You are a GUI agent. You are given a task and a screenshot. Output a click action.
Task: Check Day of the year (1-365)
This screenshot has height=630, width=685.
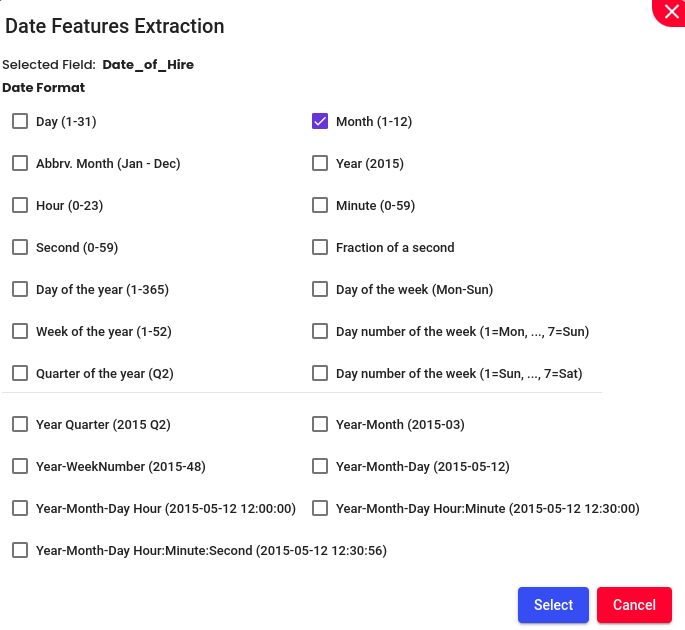coord(20,289)
